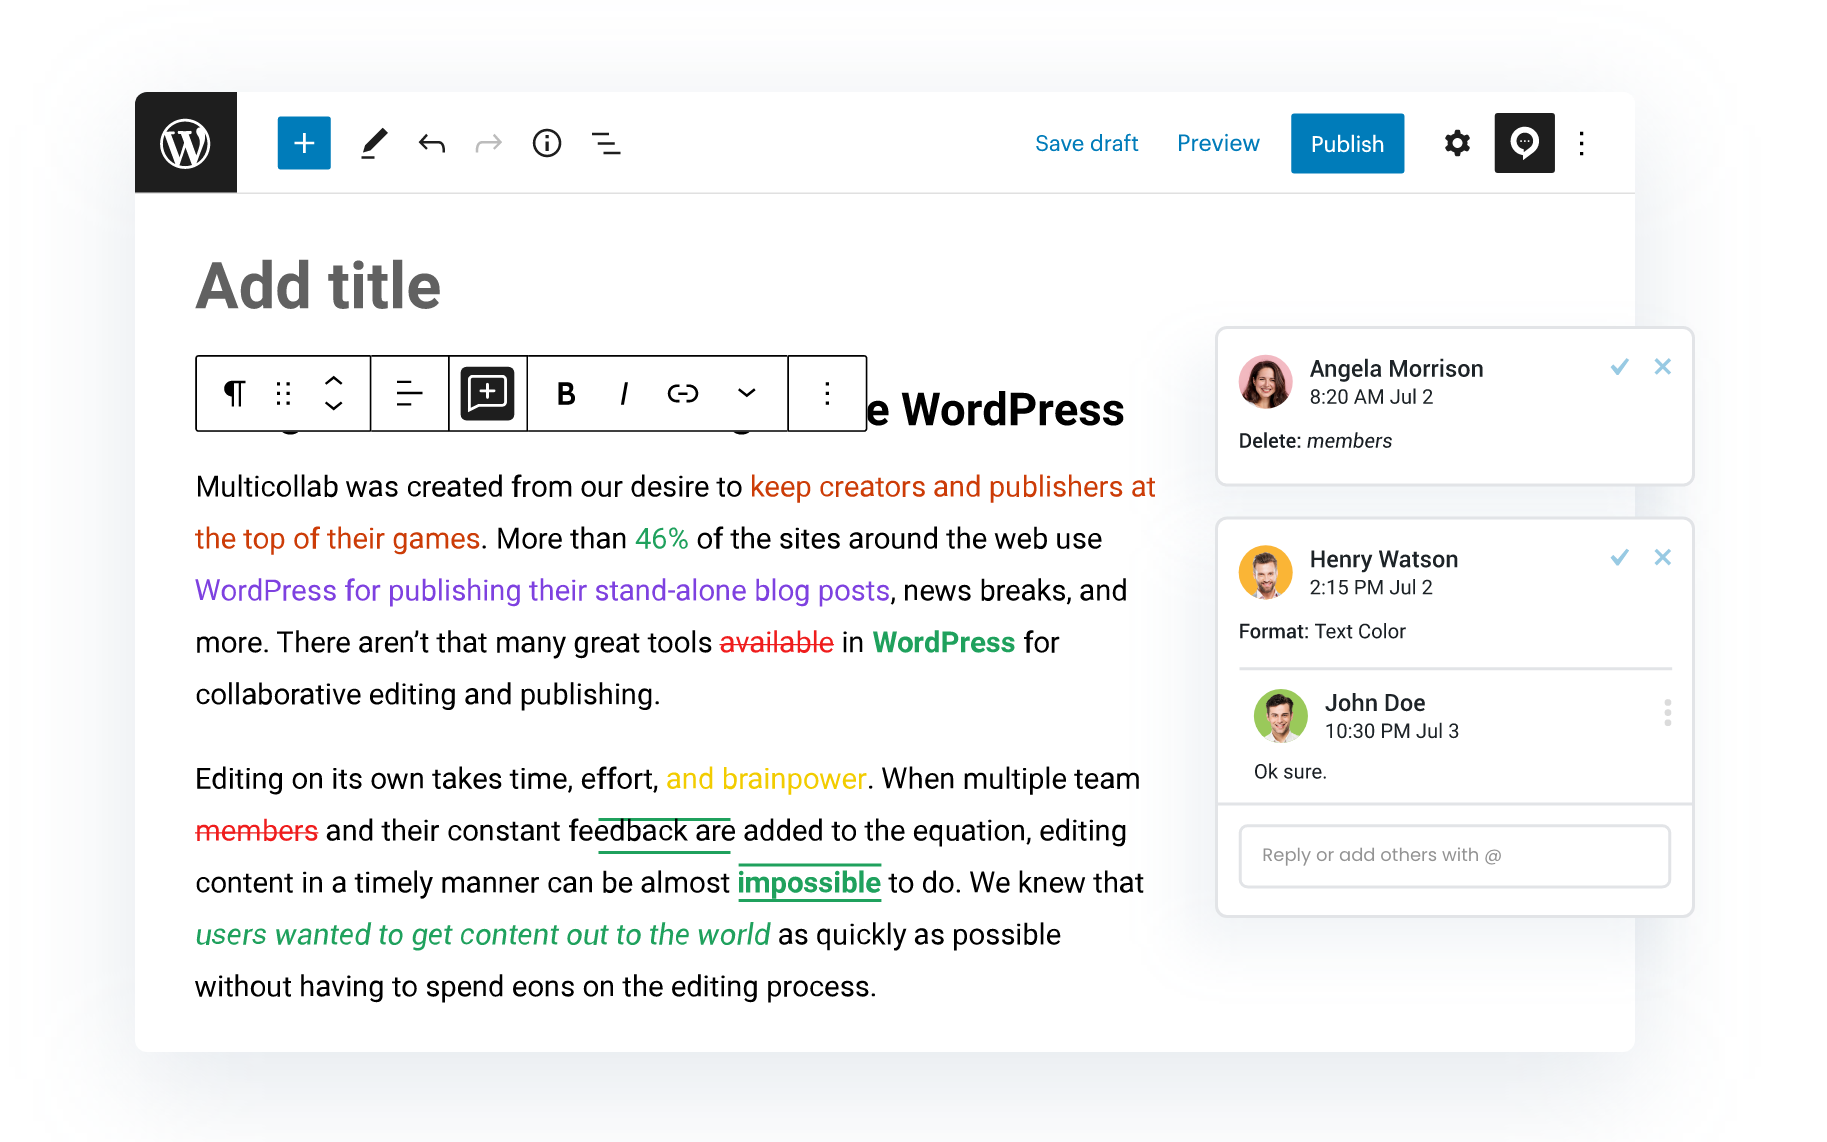Click the reply or add others field
1827x1142 pixels.
[1455, 856]
